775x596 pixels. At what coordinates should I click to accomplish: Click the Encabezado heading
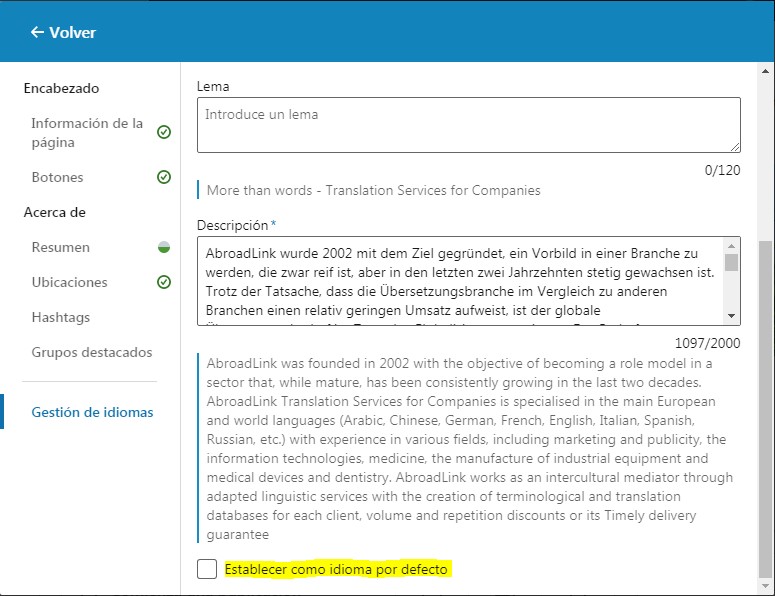pos(61,88)
